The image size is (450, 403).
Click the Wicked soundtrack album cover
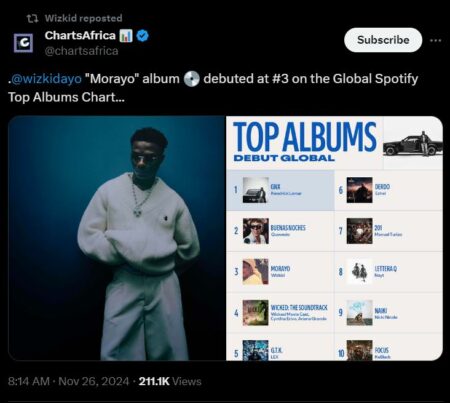point(255,313)
